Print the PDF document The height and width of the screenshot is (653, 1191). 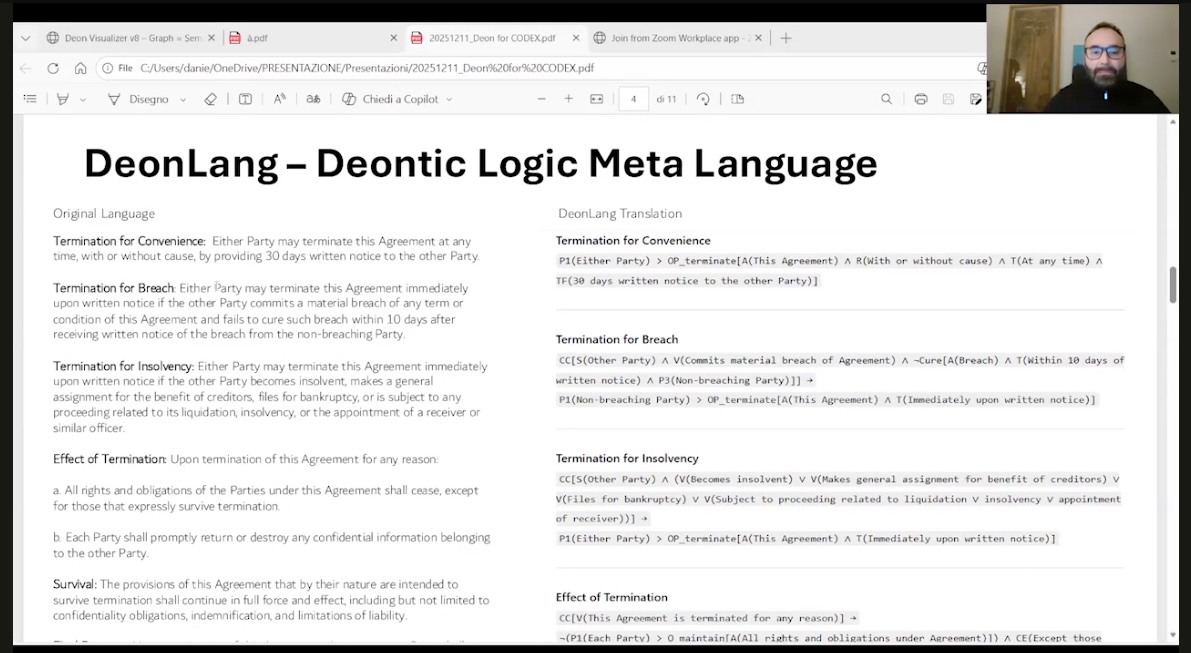click(921, 99)
